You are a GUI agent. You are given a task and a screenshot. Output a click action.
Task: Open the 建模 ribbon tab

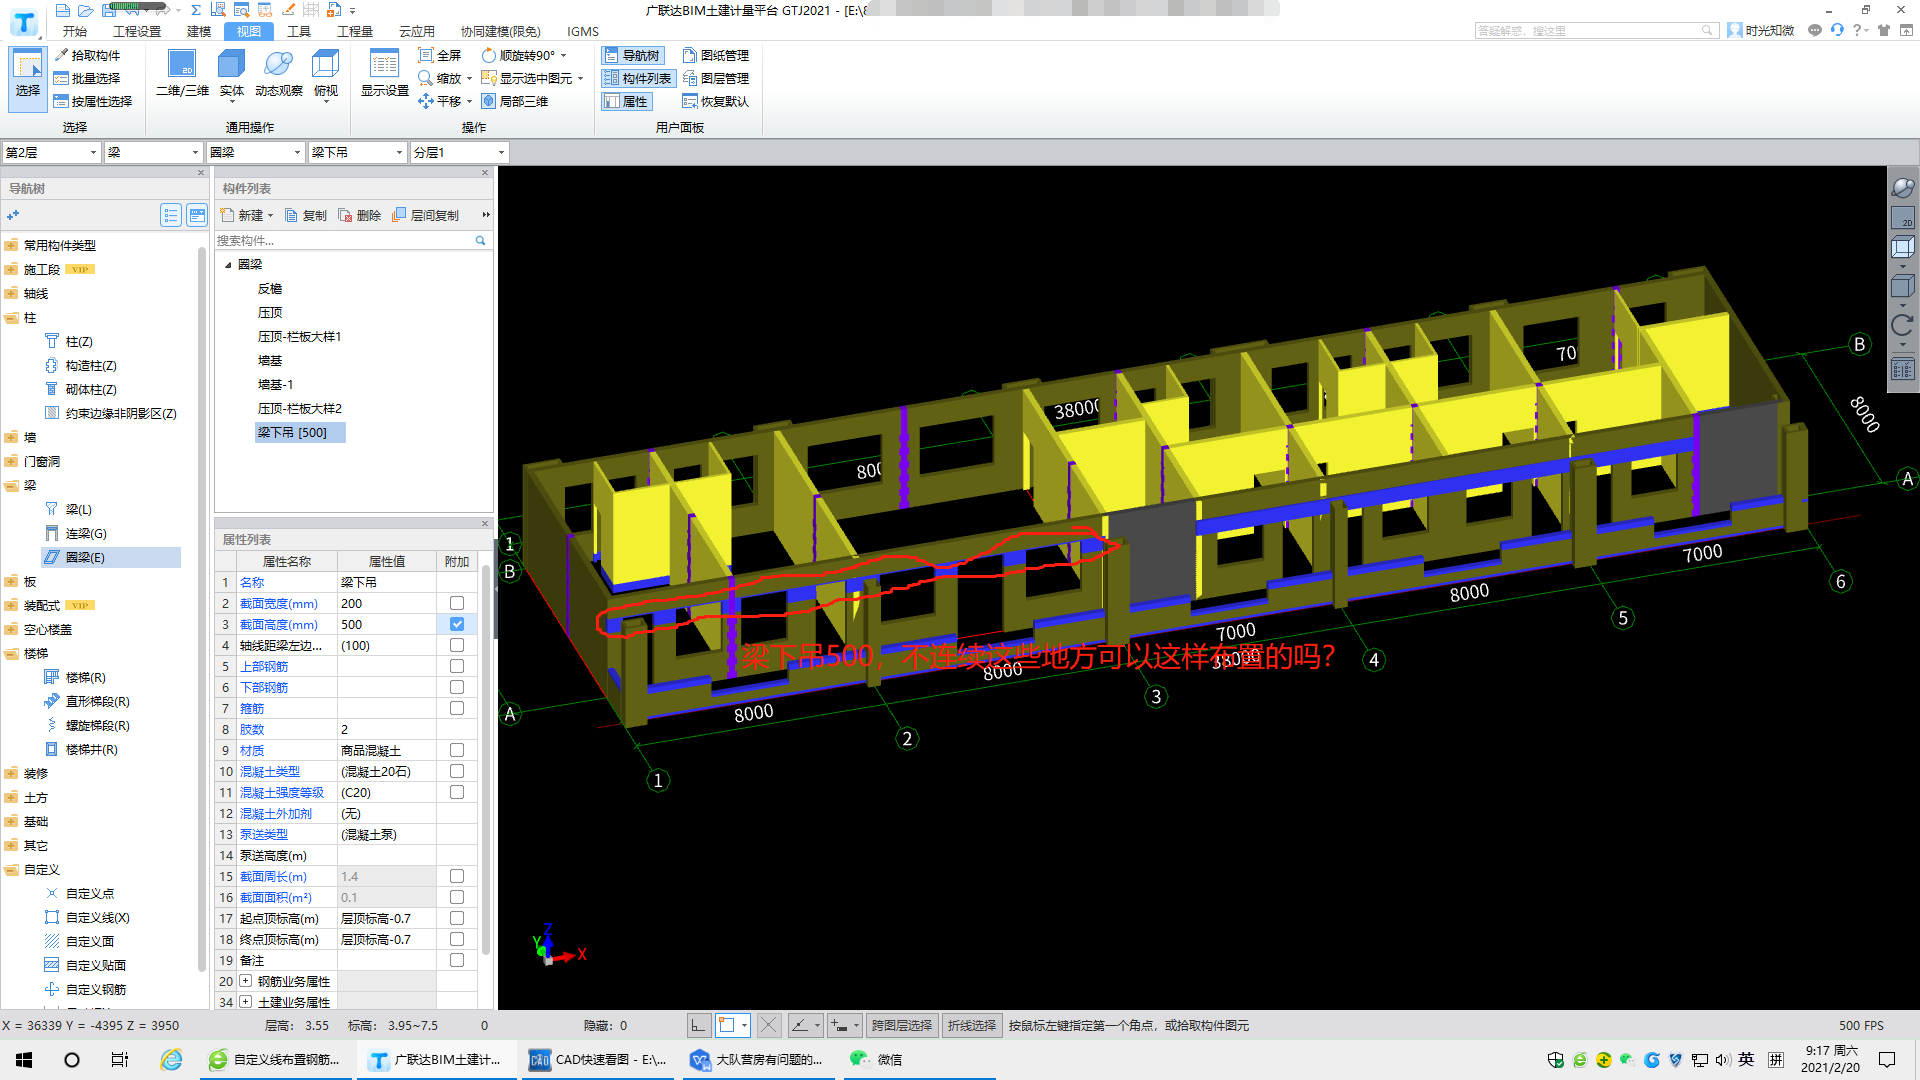199,31
